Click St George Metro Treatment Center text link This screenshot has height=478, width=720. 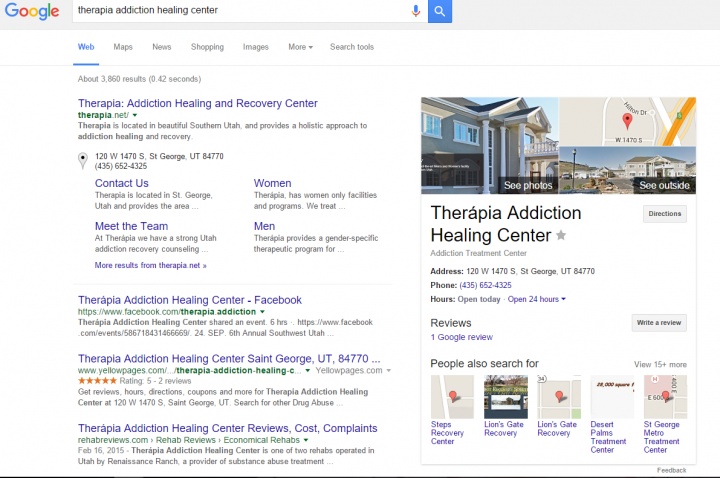click(662, 437)
